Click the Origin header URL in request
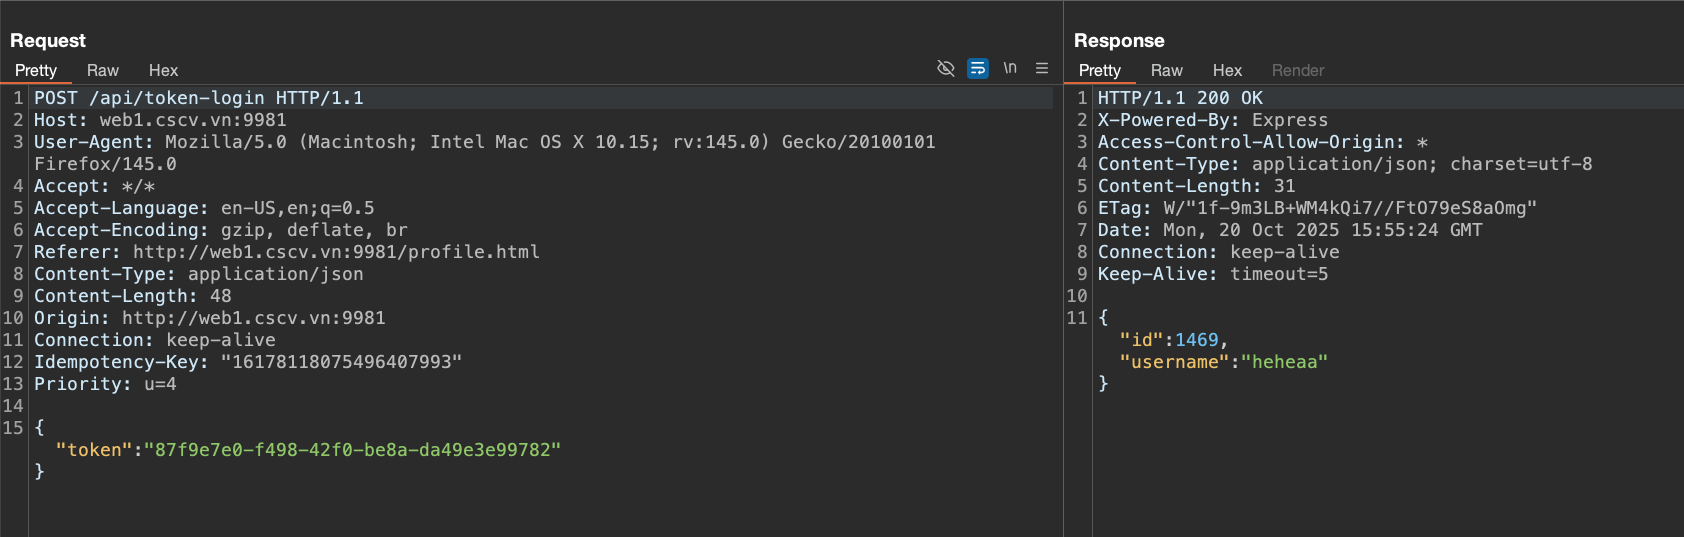This screenshot has height=537, width=1684. click(x=253, y=318)
